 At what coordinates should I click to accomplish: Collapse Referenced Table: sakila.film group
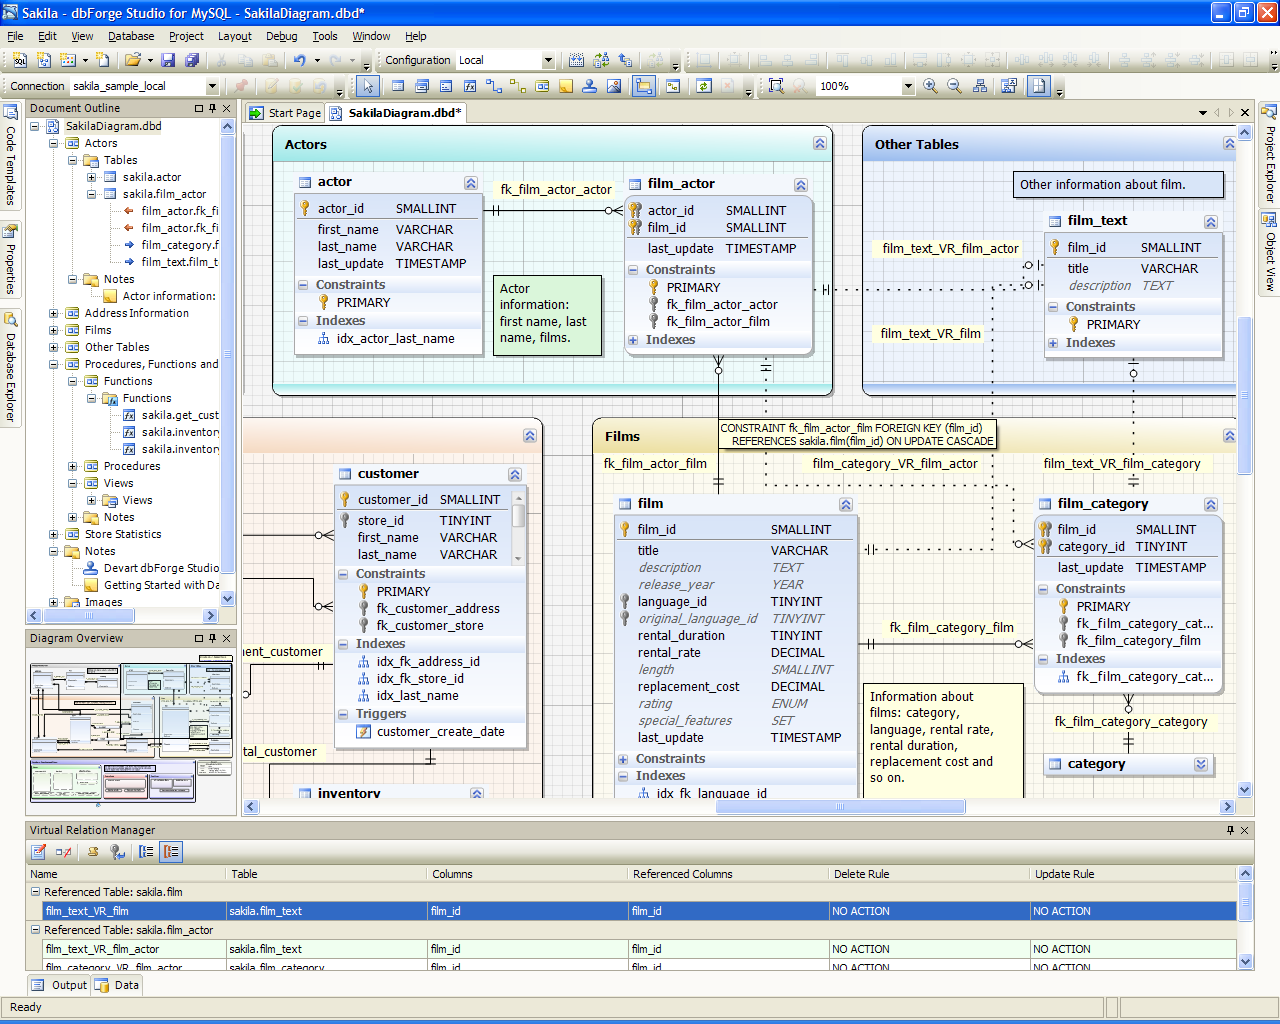click(35, 892)
